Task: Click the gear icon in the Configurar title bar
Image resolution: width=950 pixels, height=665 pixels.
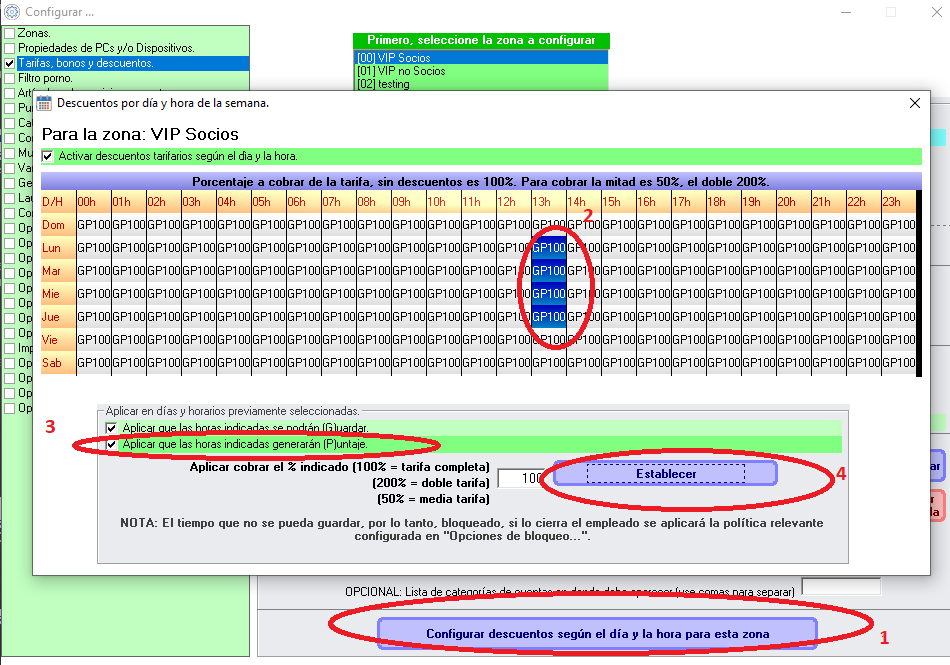Action: pyautogui.click(x=12, y=12)
